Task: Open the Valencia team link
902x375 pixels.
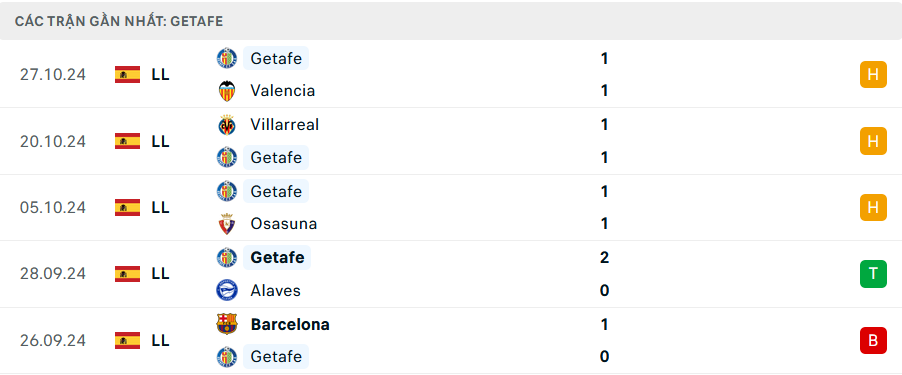Action: (282, 91)
